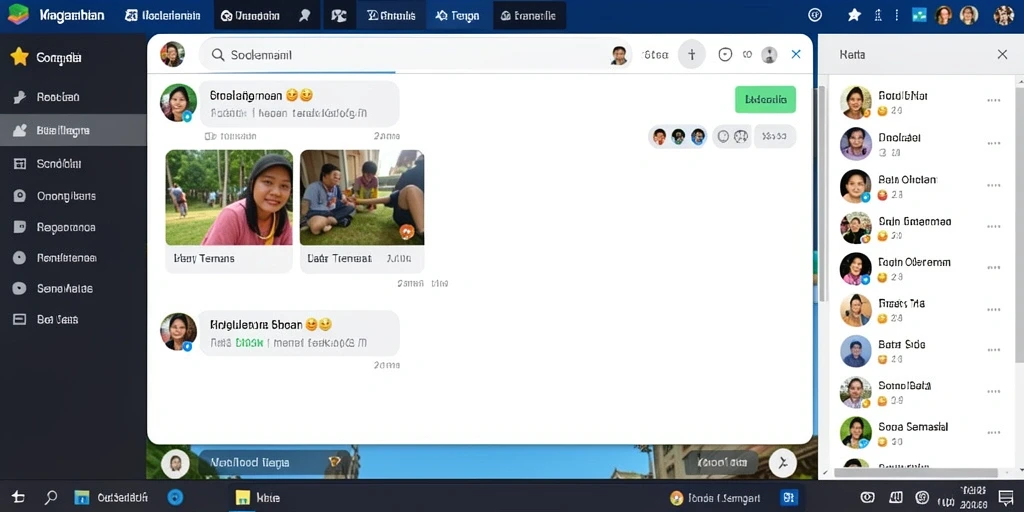Open the options dots for the first contact

[993, 101]
